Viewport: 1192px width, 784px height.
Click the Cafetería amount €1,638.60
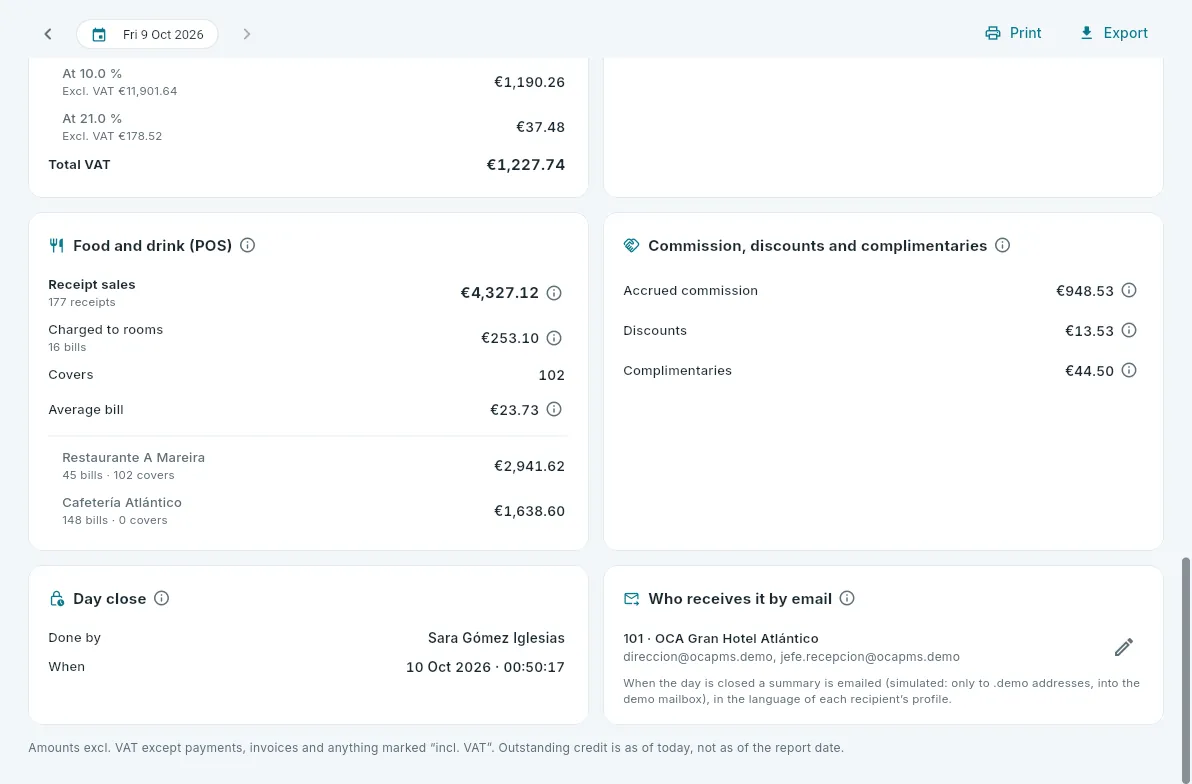click(x=529, y=511)
